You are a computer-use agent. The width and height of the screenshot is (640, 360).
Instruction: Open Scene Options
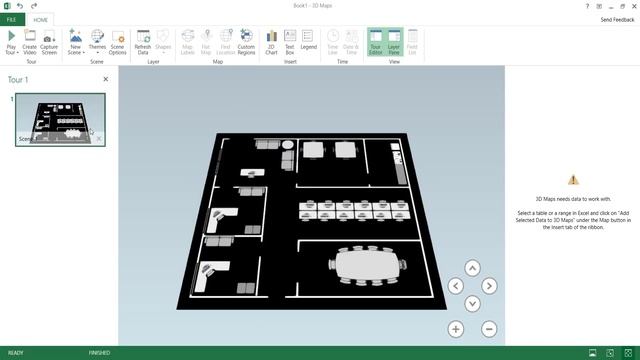pyautogui.click(x=118, y=42)
